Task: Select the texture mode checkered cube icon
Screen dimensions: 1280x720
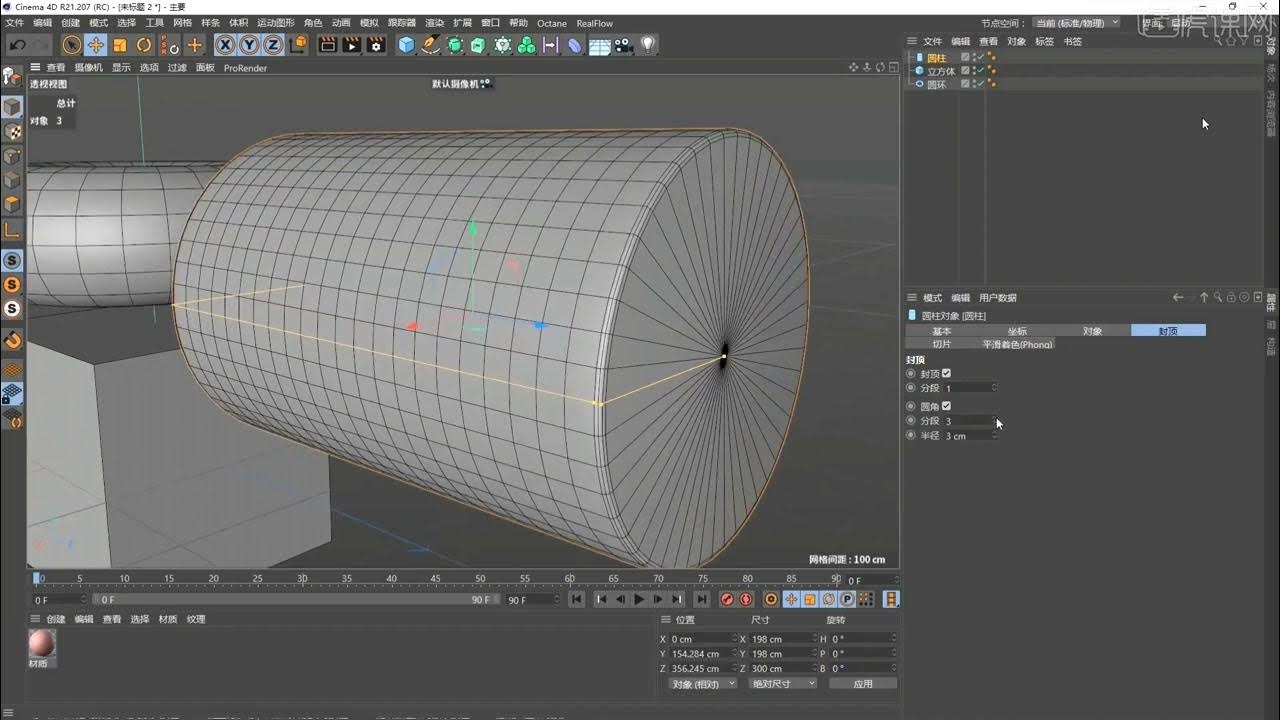Action: coord(12,131)
